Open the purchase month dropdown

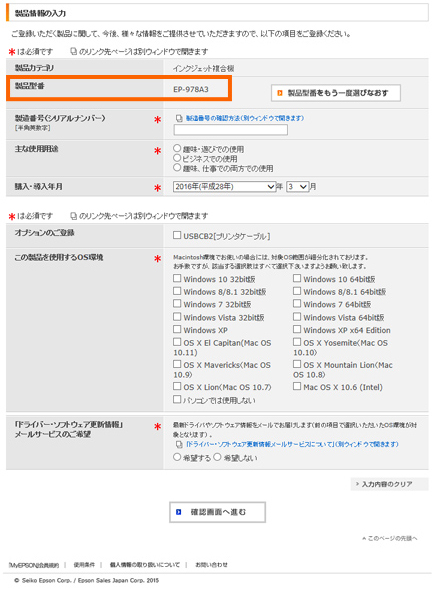coord(297,186)
